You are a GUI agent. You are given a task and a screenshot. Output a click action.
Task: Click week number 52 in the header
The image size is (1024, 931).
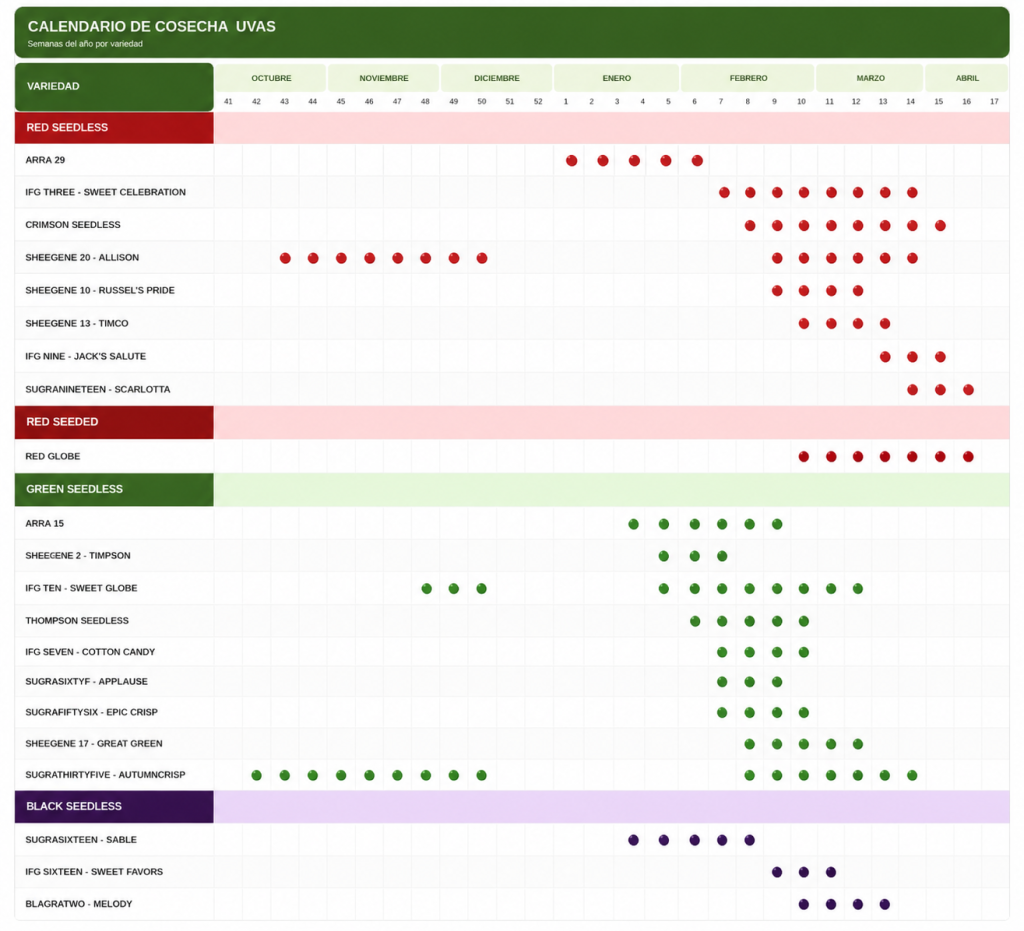point(538,101)
